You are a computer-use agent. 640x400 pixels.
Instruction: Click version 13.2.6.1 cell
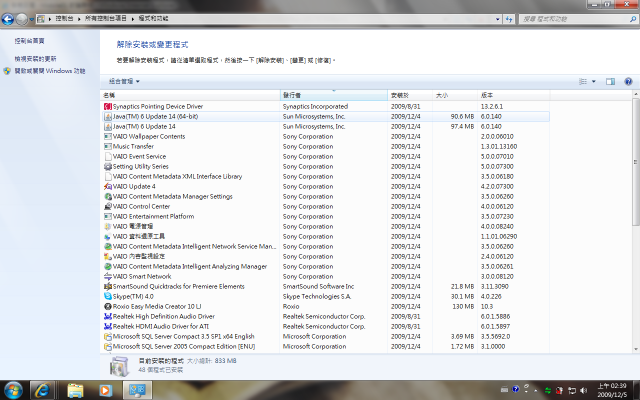(492, 107)
